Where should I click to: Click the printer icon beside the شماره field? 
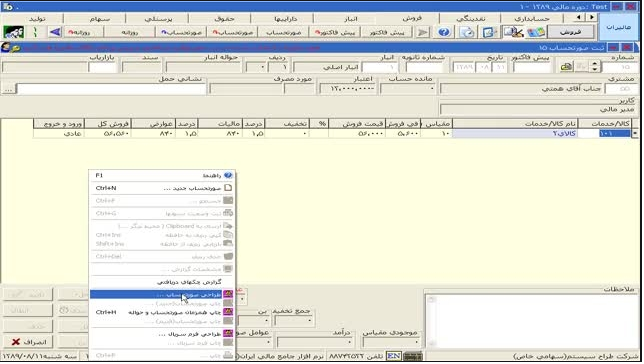[x=566, y=67]
